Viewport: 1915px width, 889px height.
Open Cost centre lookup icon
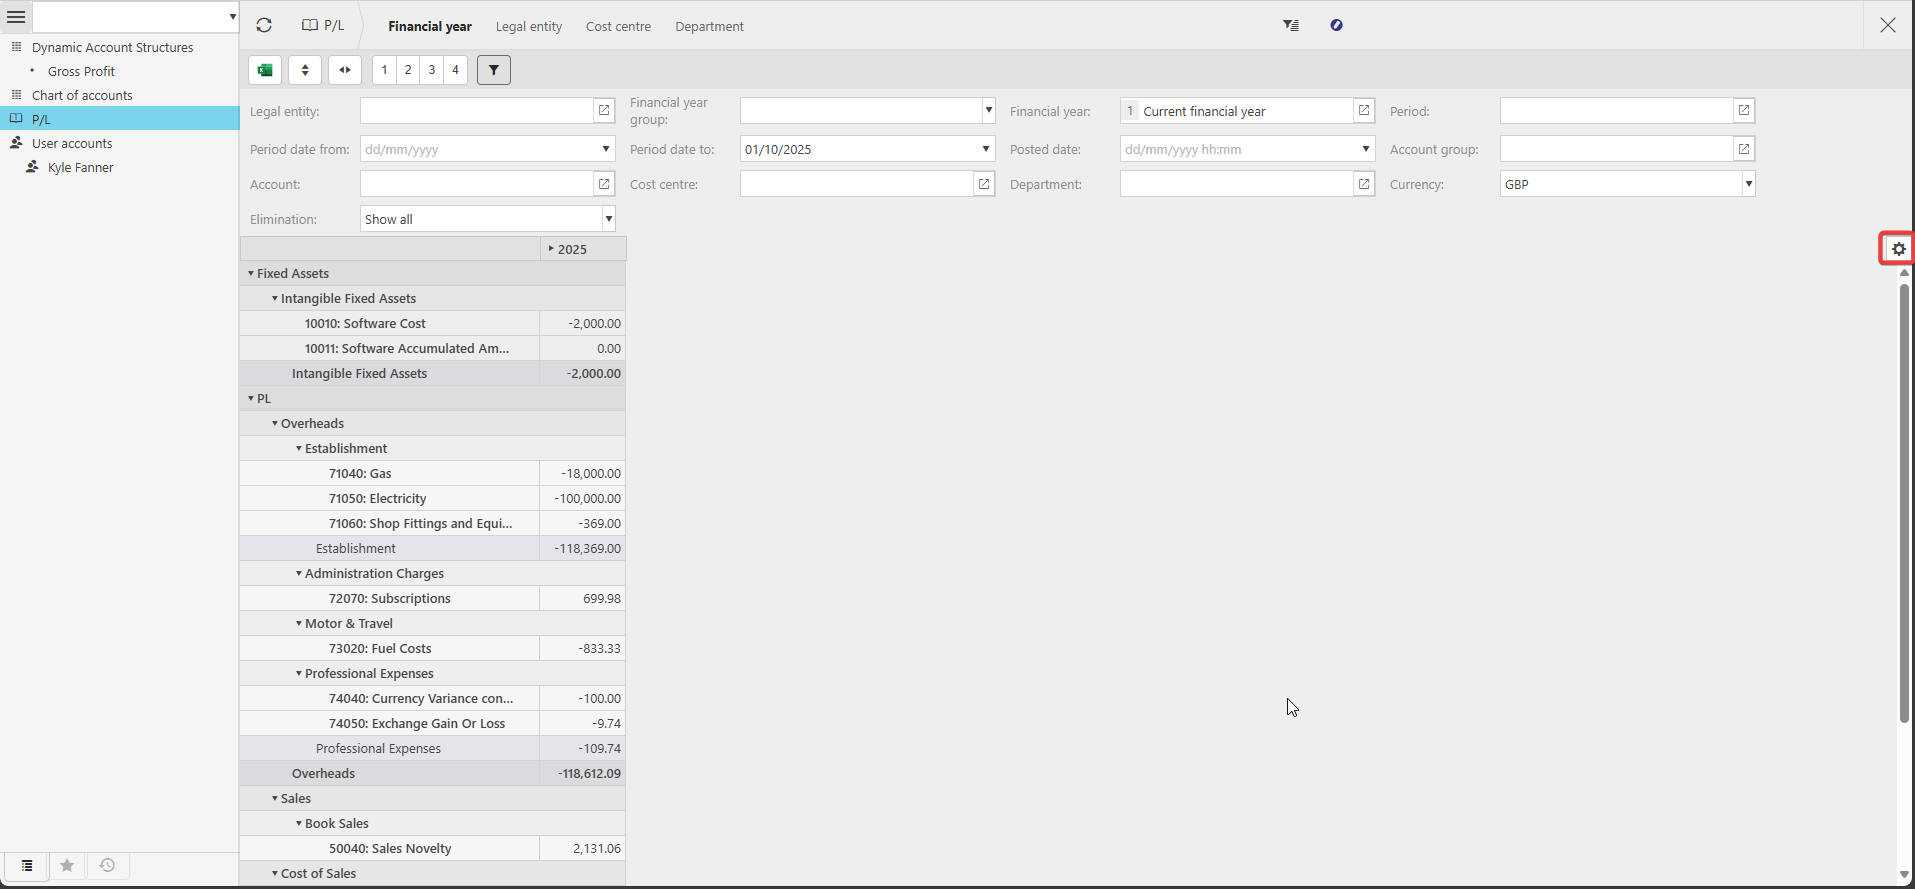pos(984,184)
